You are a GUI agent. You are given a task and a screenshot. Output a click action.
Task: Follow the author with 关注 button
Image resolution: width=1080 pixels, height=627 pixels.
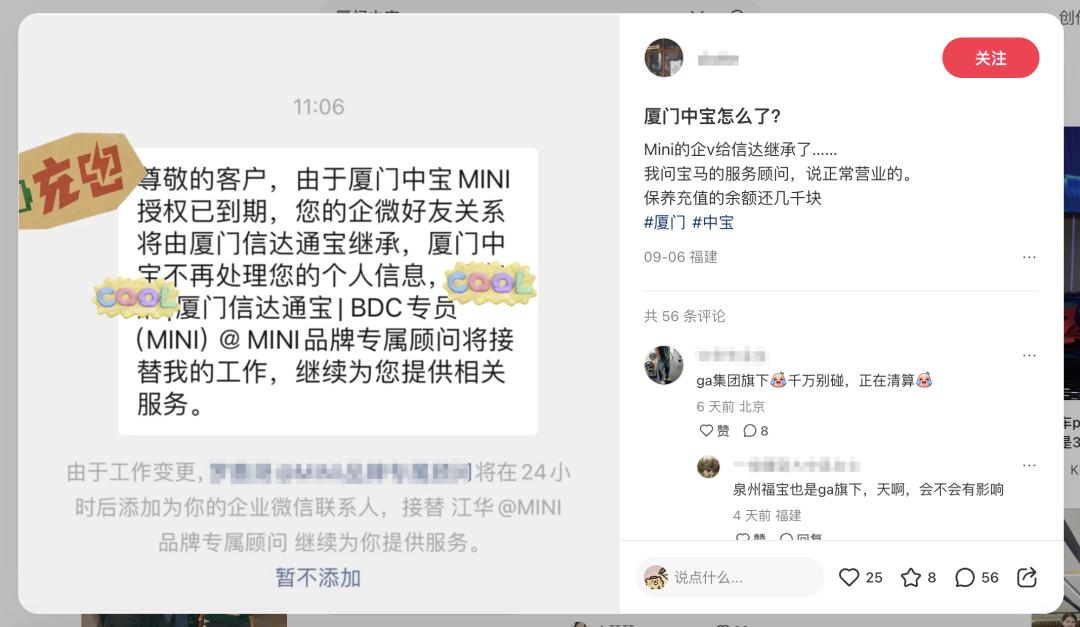[990, 58]
